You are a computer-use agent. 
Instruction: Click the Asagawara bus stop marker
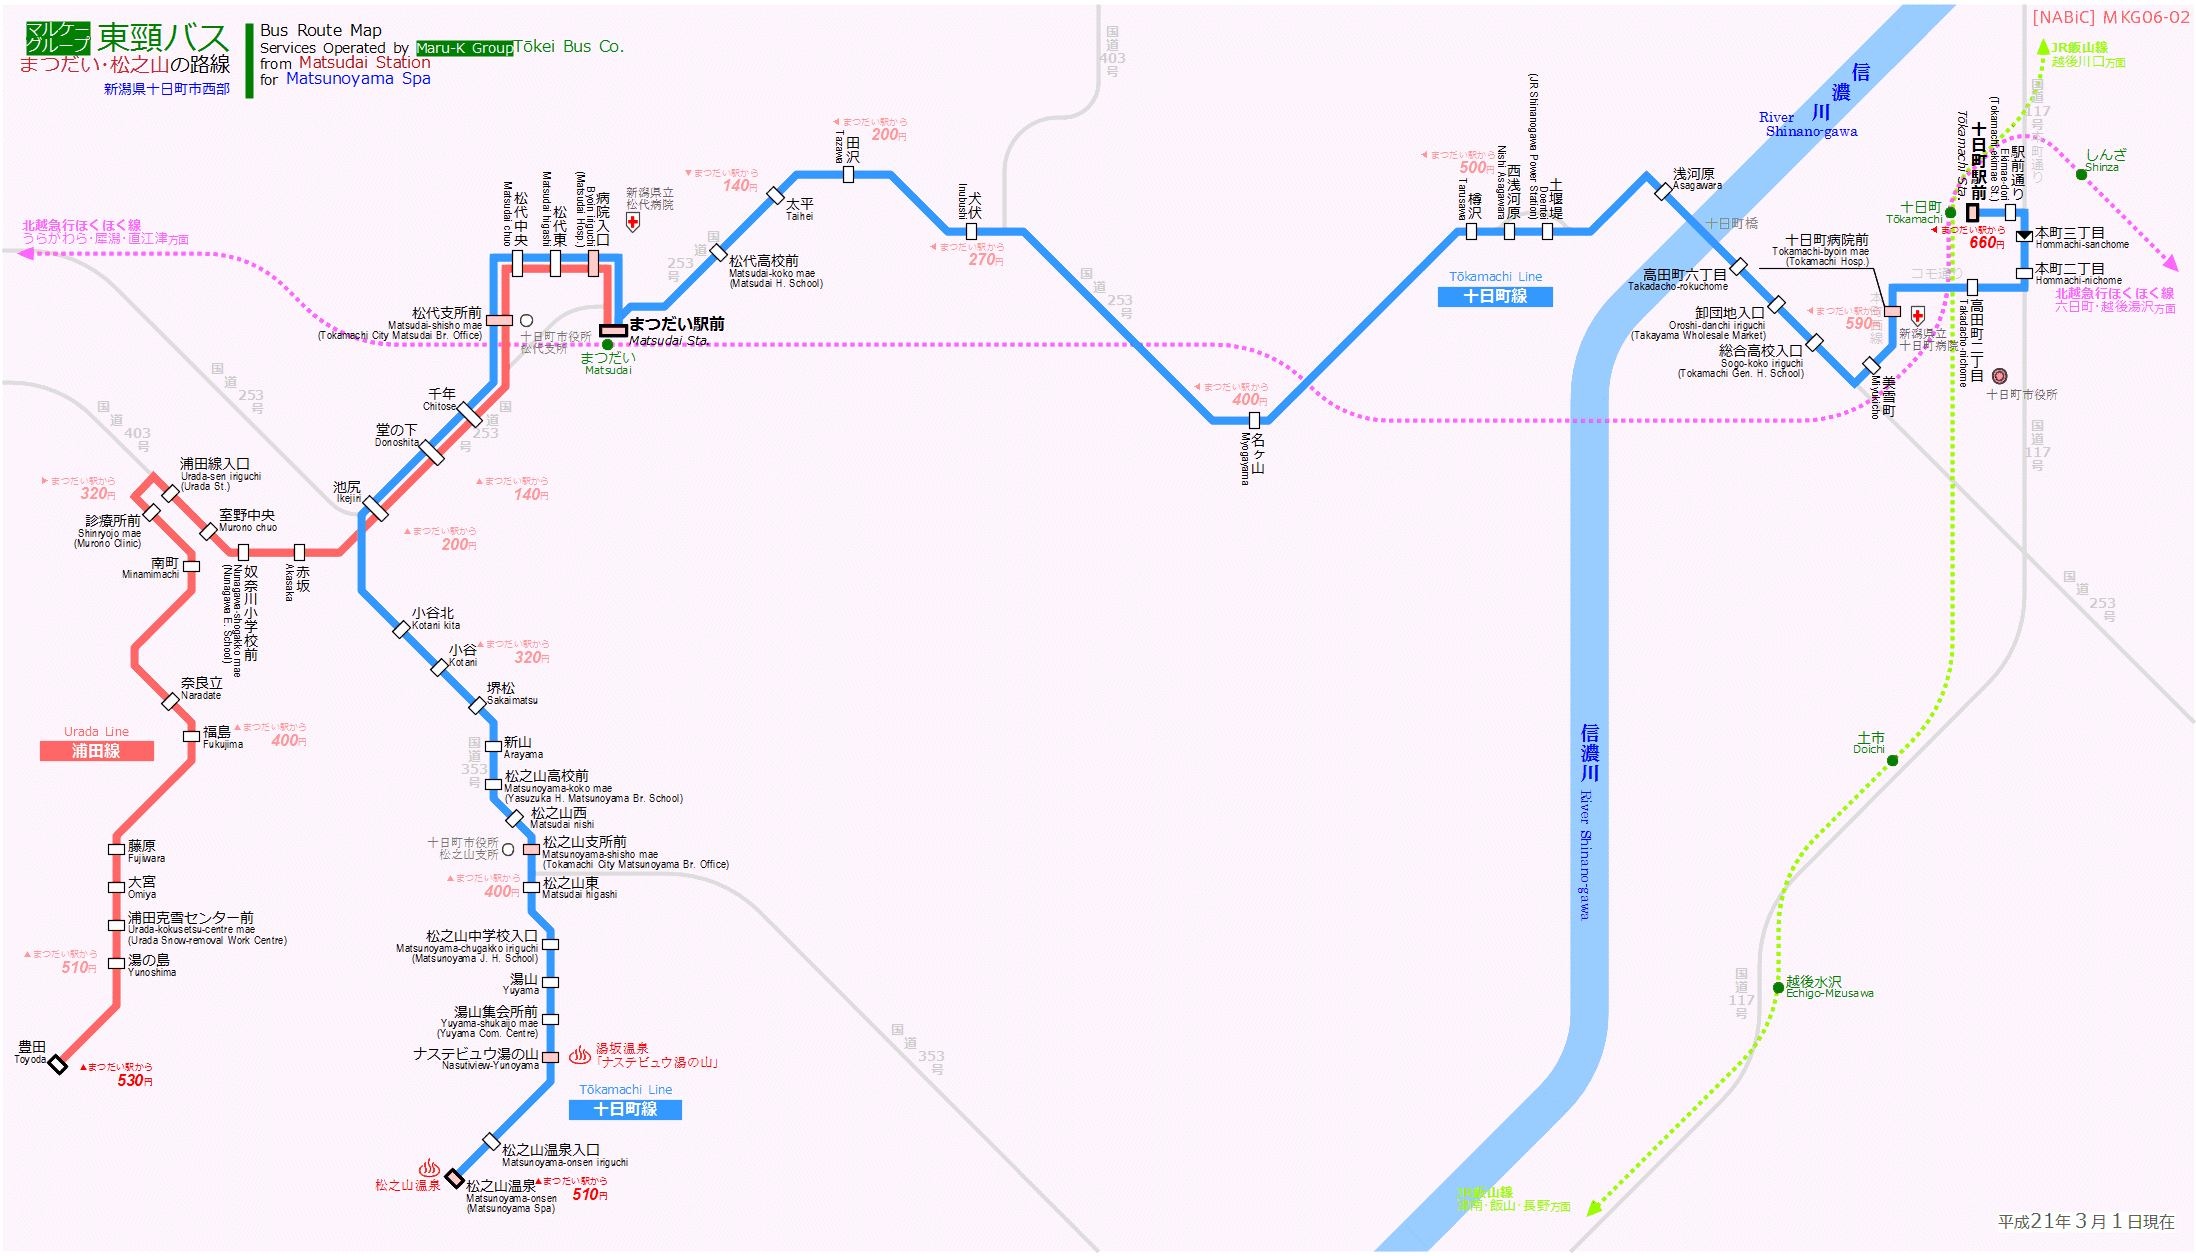1663,192
